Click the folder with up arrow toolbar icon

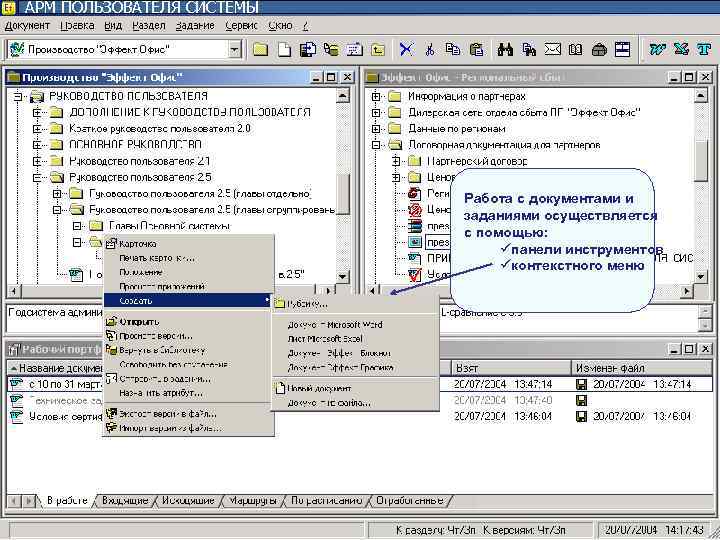tap(377, 49)
